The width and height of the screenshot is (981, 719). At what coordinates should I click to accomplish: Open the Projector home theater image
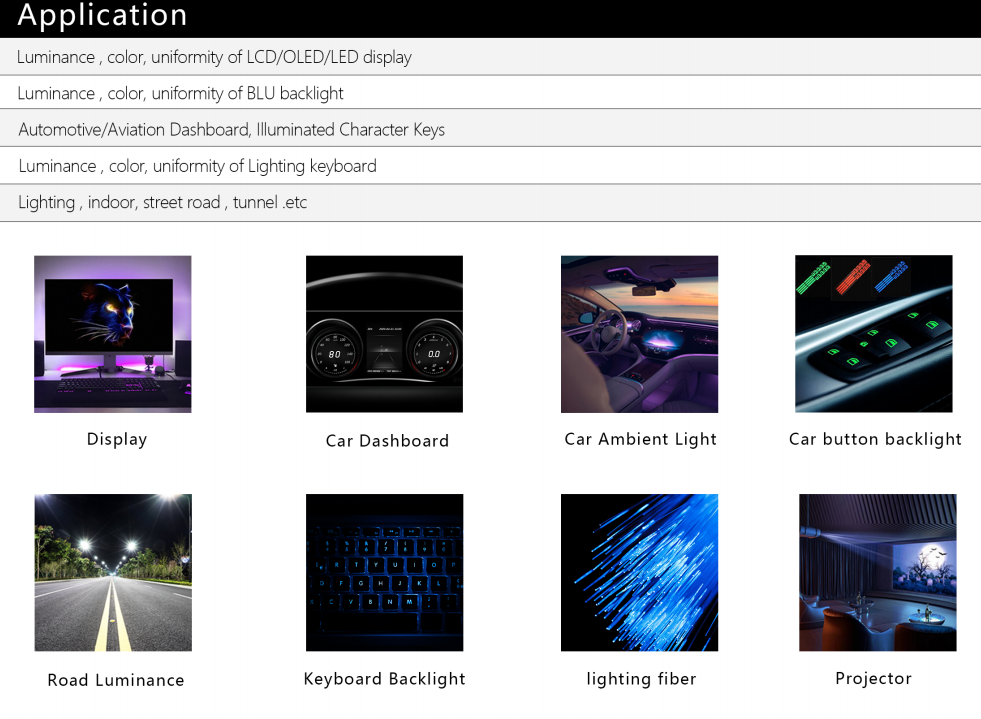tap(877, 573)
